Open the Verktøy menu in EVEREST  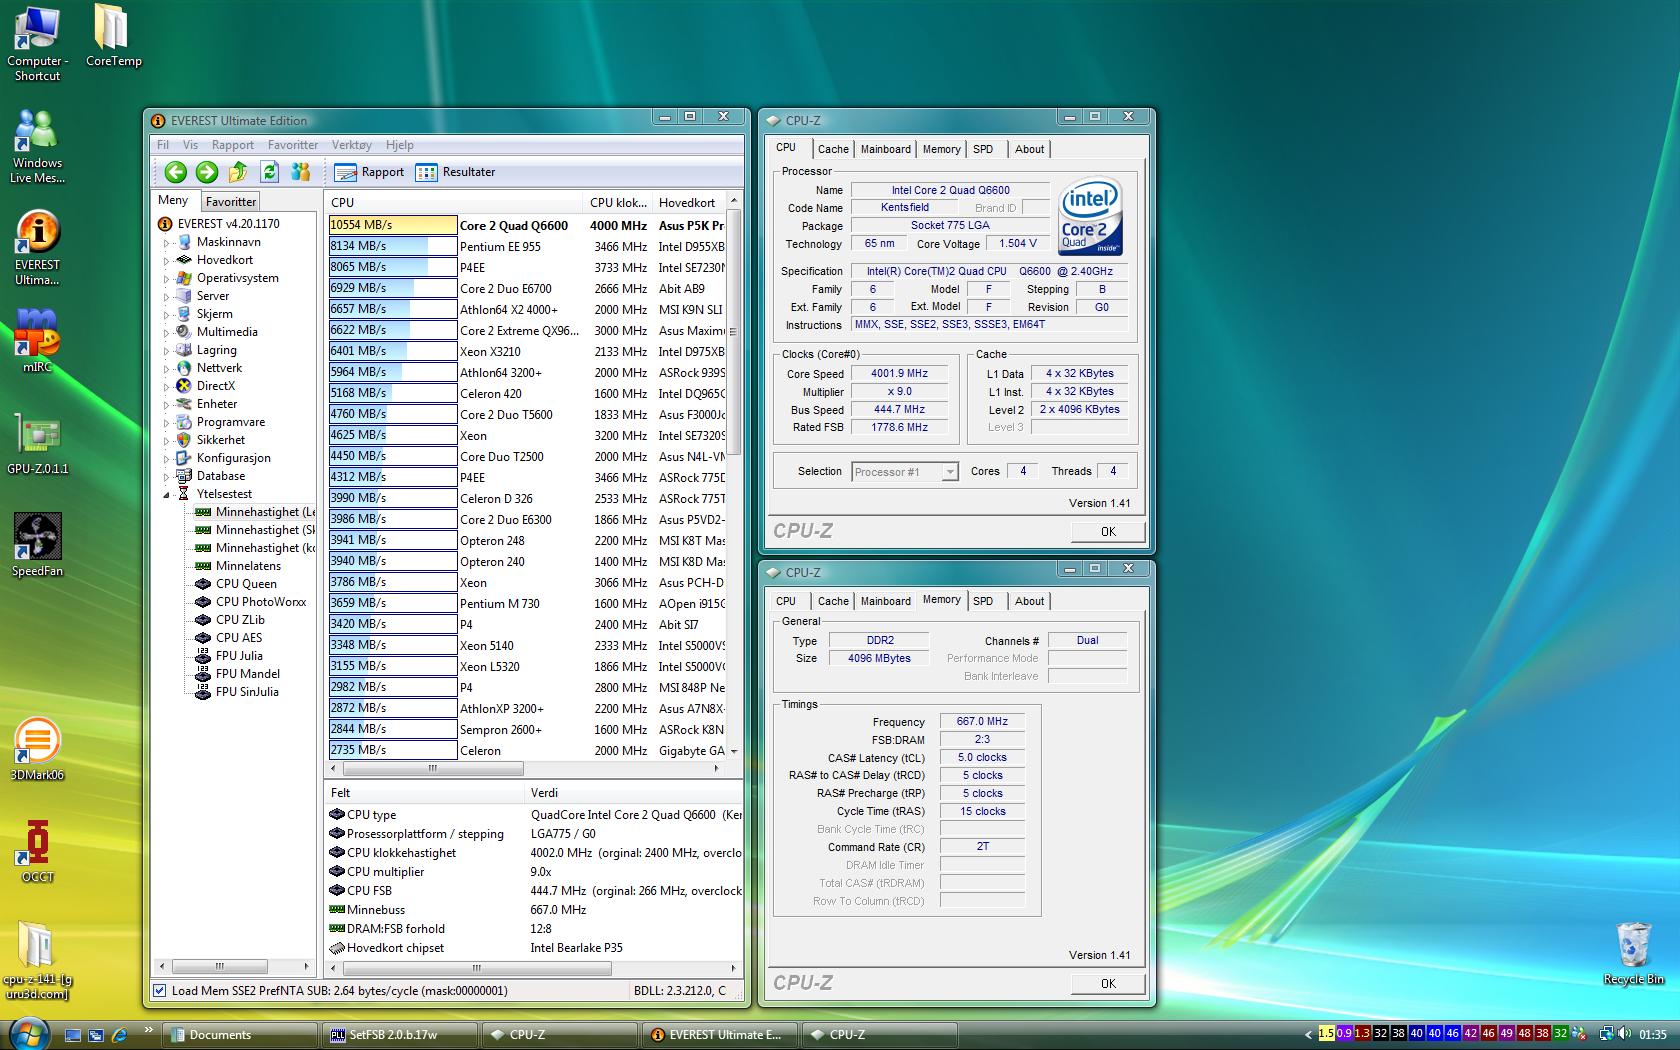click(x=352, y=145)
